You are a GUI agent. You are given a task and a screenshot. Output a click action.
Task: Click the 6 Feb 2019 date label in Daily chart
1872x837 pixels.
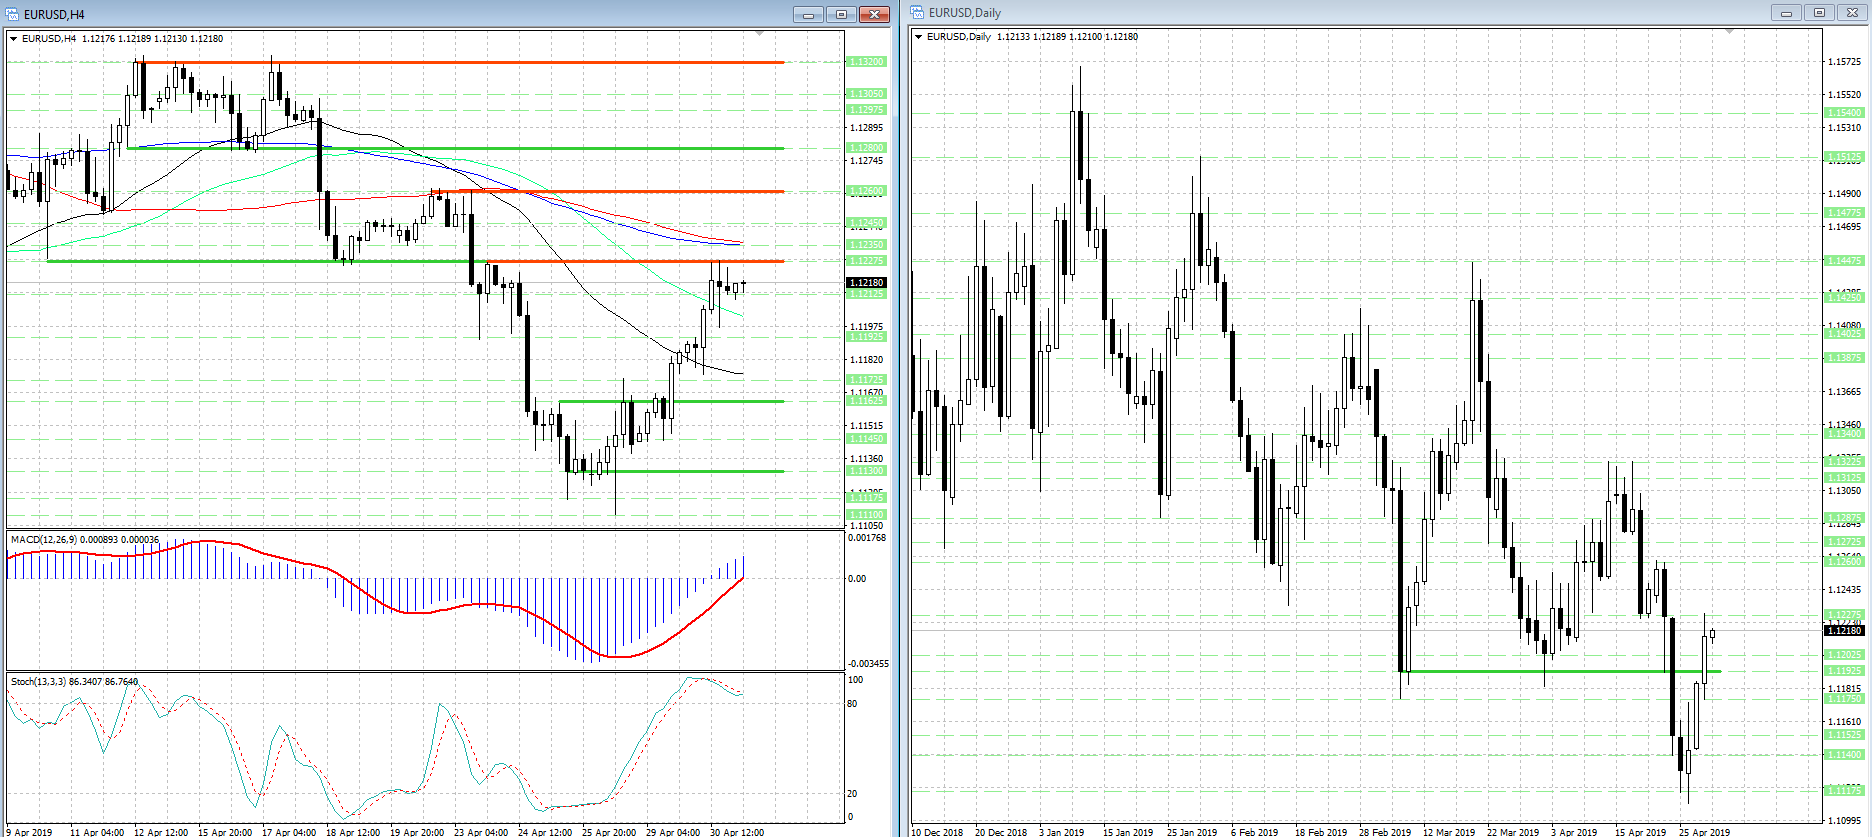[1254, 832]
